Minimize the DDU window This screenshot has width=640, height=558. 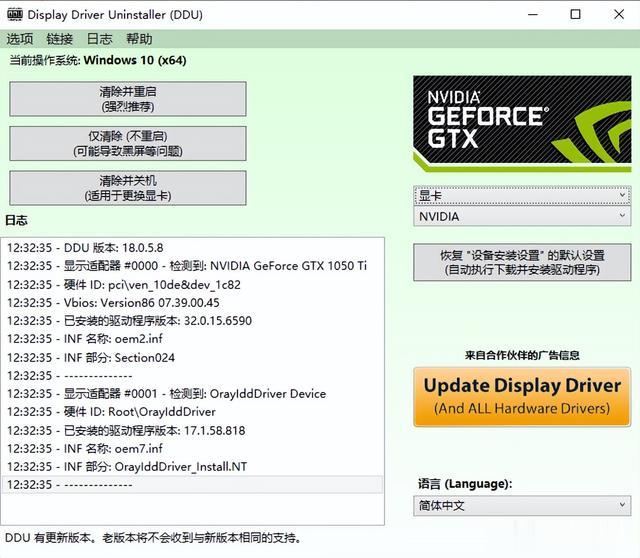pos(533,15)
